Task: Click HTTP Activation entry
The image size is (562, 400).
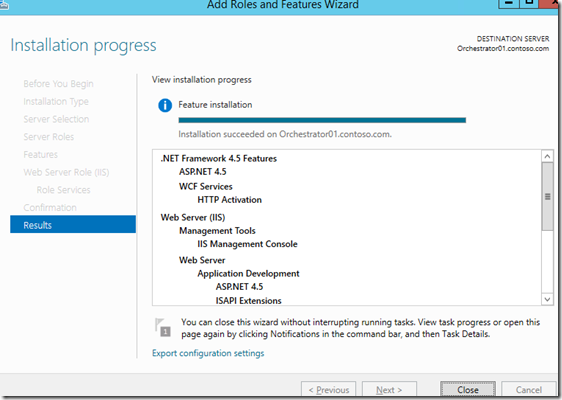Action: point(229,200)
